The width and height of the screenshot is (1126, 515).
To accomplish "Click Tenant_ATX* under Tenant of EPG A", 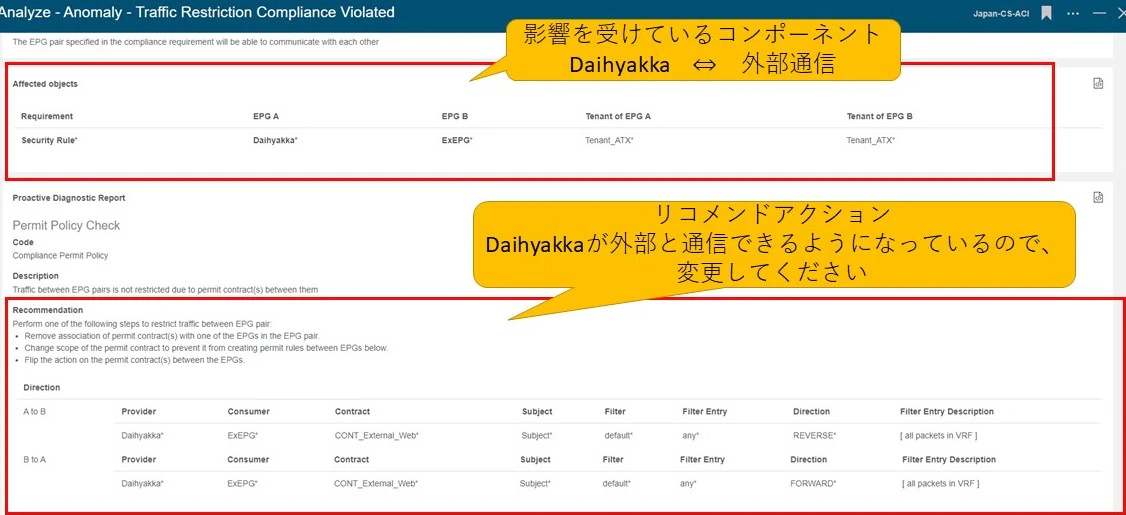I will coord(609,140).
